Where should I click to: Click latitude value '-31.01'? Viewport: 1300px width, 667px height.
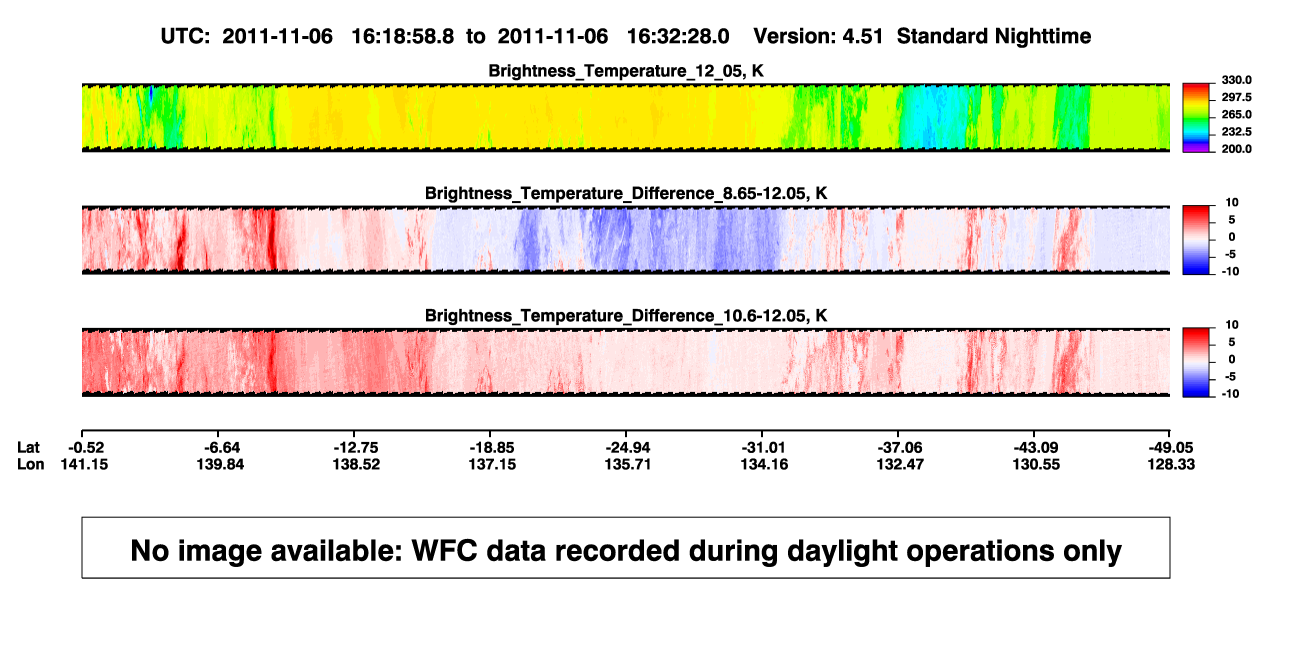[x=761, y=447]
